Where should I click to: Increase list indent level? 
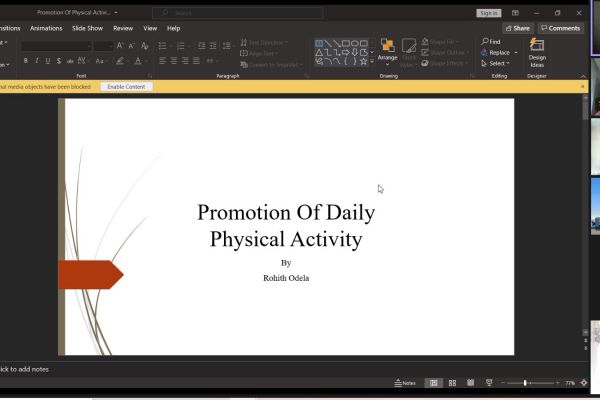click(x=213, y=46)
